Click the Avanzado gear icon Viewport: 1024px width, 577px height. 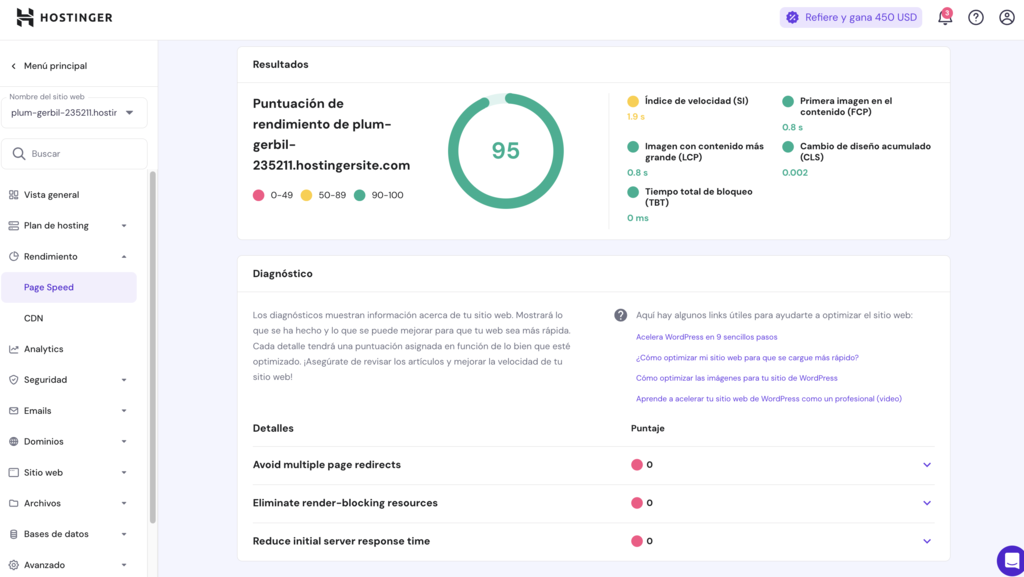tap(14, 564)
